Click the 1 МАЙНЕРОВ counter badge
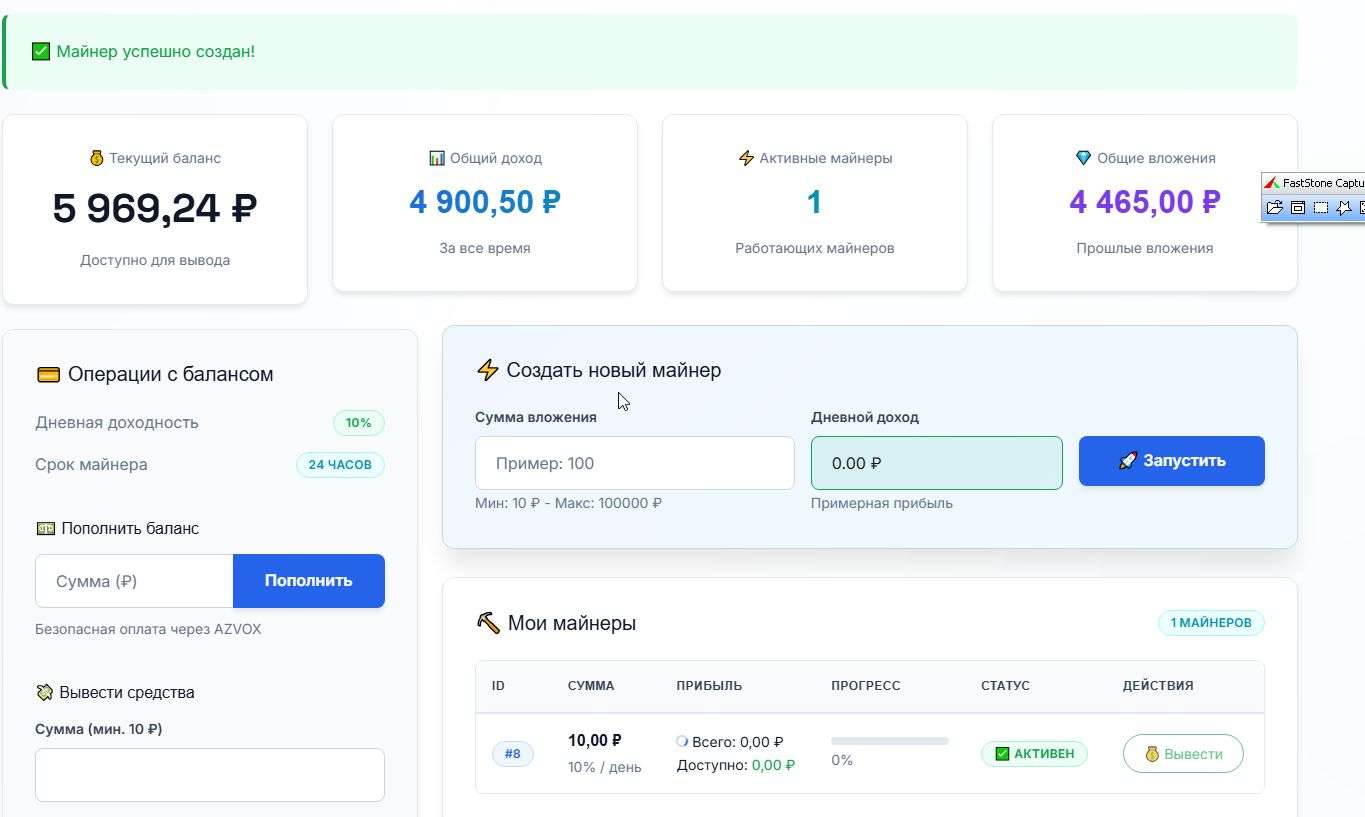 (x=1211, y=623)
